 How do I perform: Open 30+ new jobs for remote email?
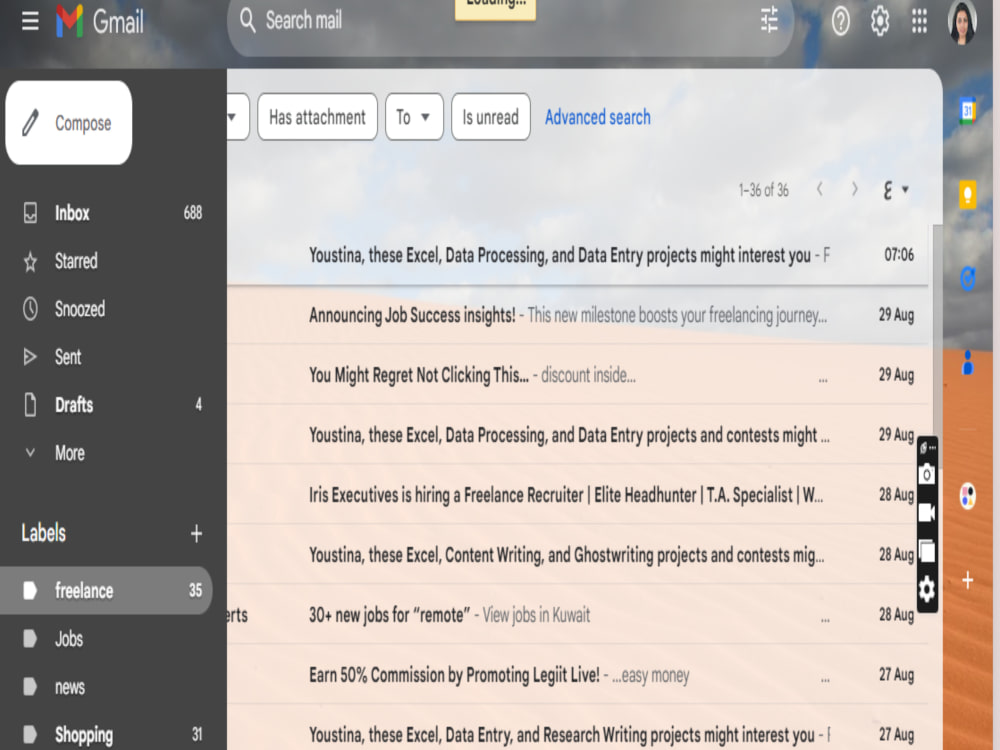578,615
